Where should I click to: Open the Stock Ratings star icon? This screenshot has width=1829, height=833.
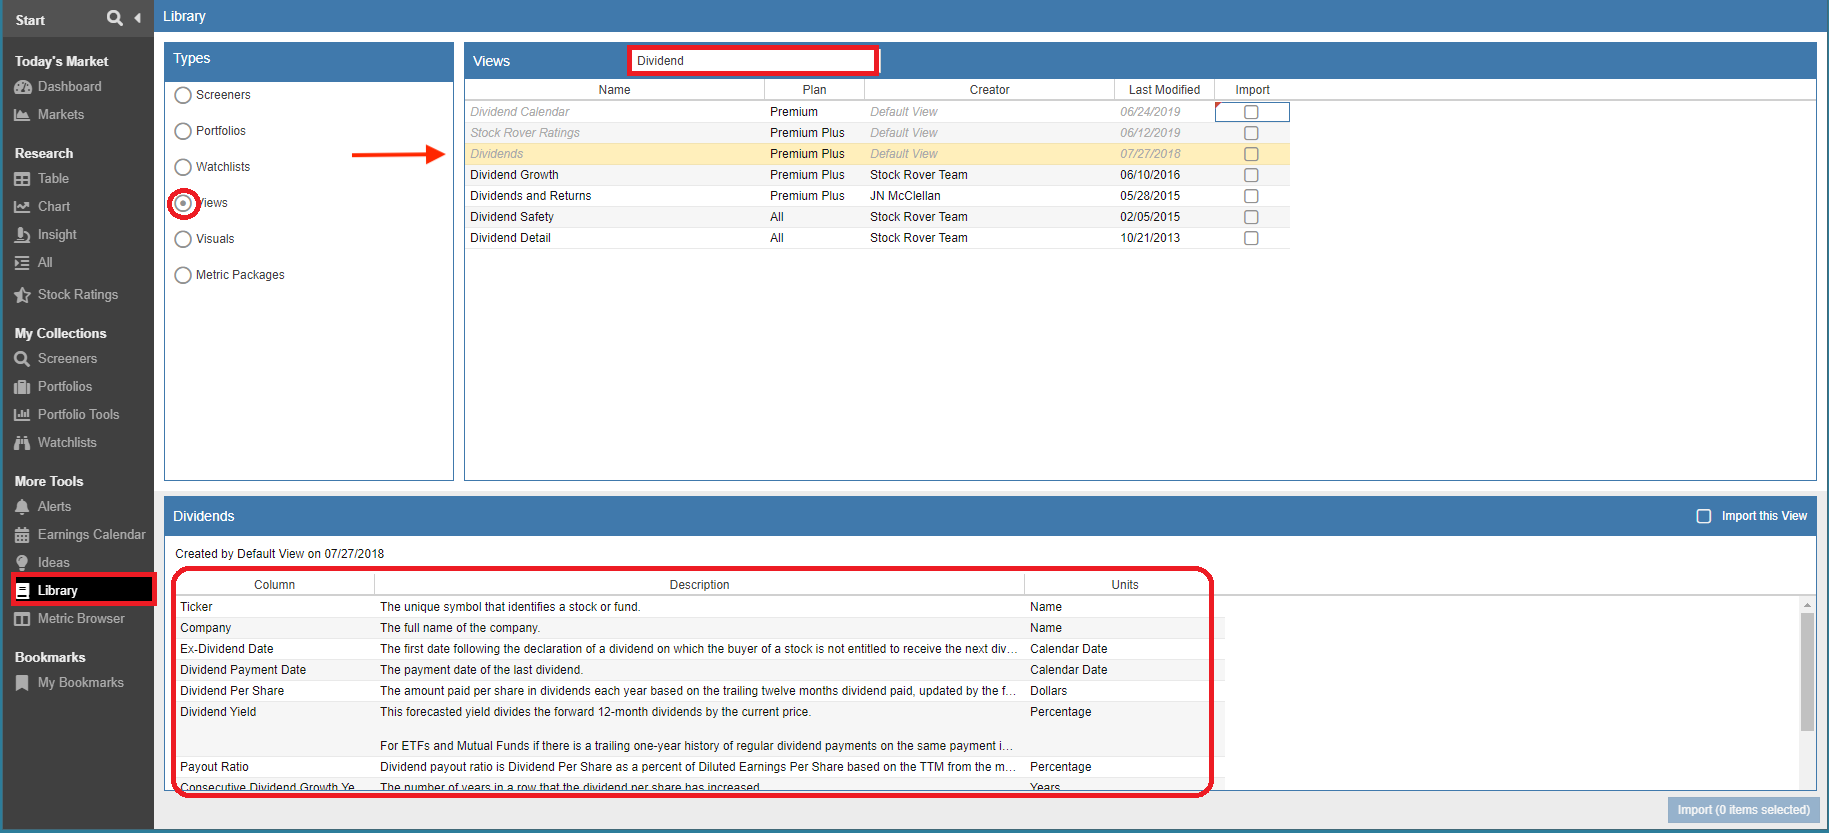(22, 295)
